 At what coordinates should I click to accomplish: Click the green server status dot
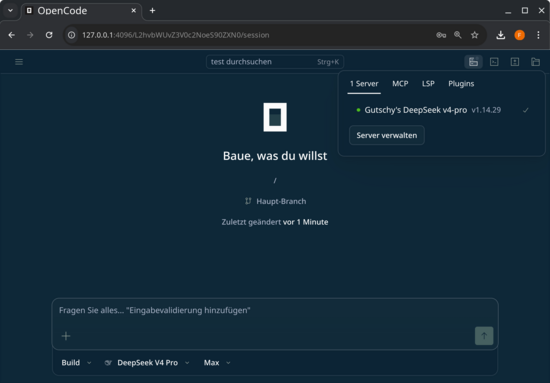(x=358, y=110)
